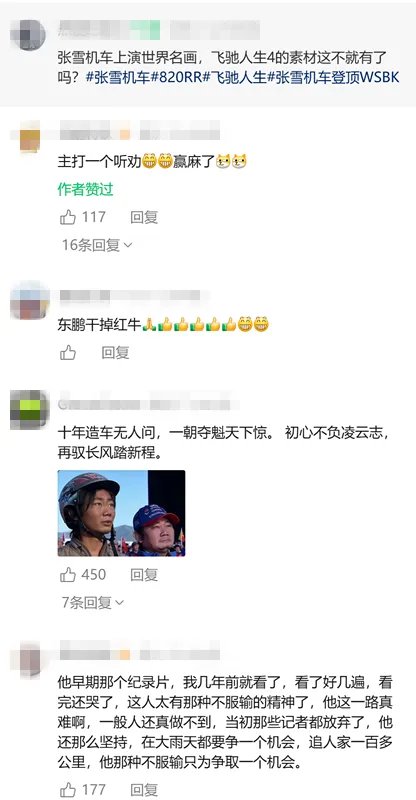Open the post author's blurred avatar
This screenshot has width=416, height=800.
28,35
